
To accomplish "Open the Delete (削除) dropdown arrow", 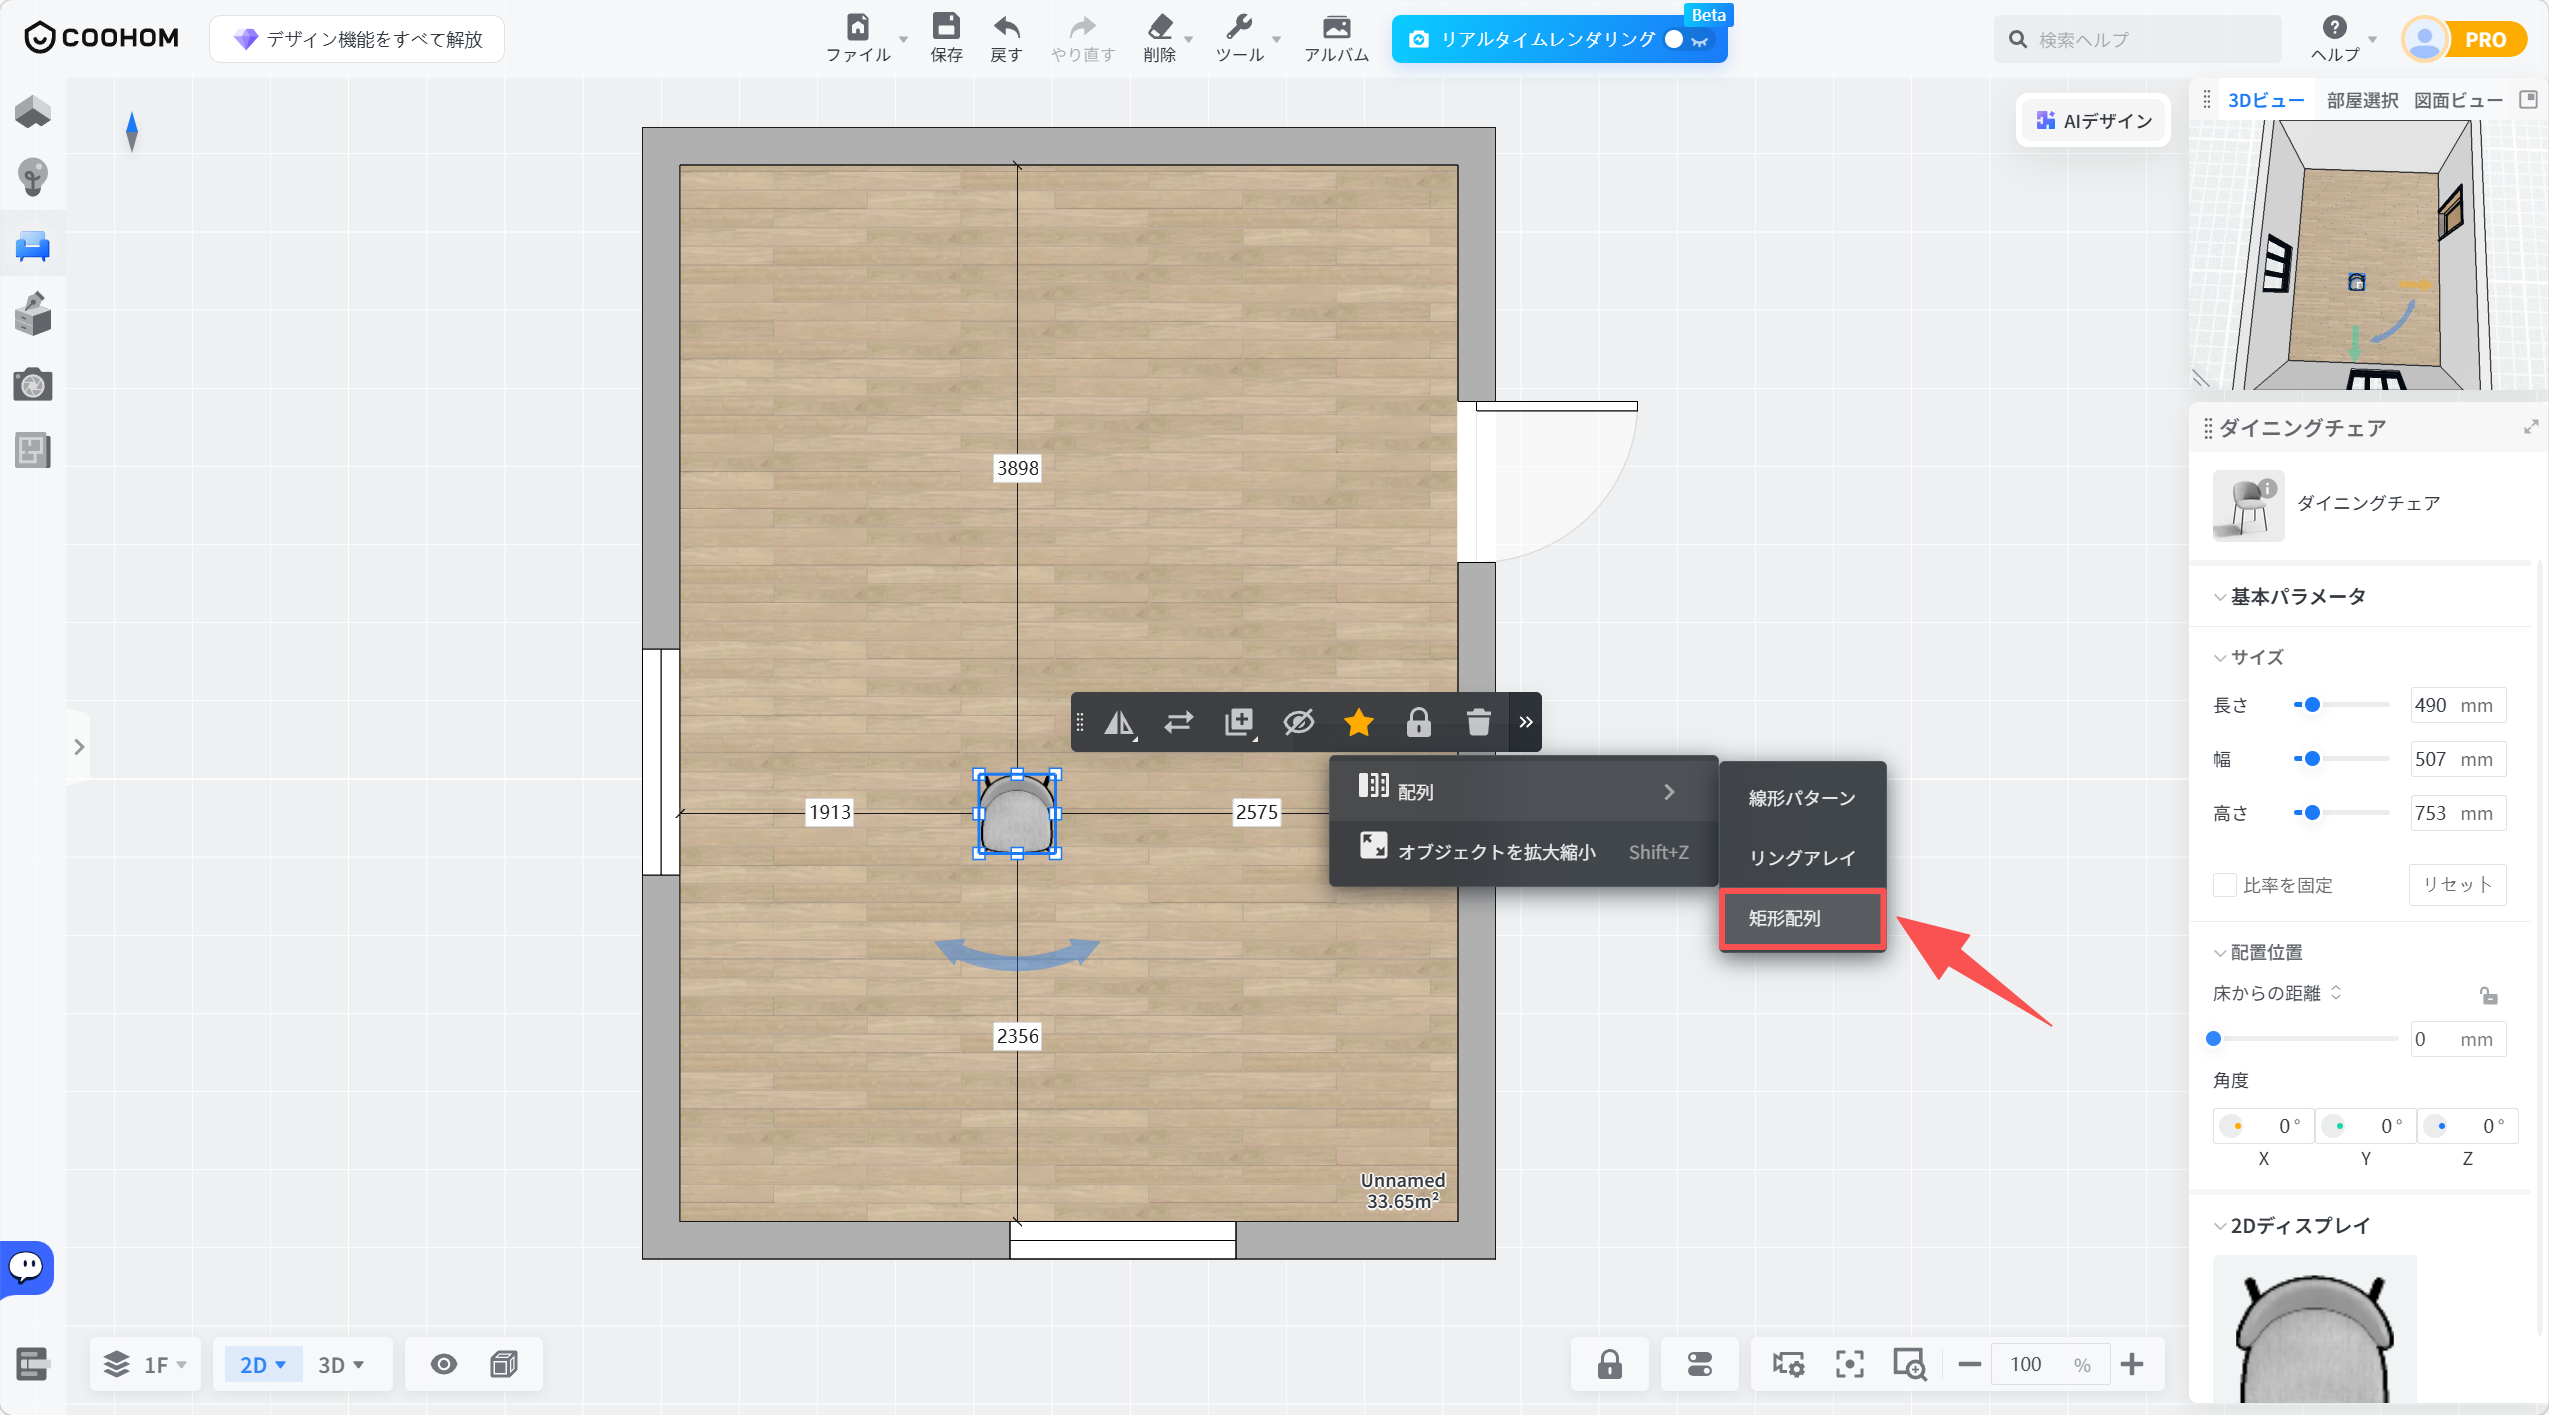I will pos(1189,40).
